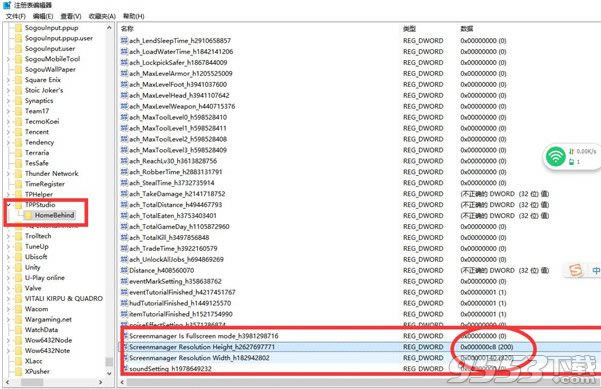The width and height of the screenshot is (601, 389).
Task: Click DWORD icon of ach_LendSleepTime value
Action: tap(124, 40)
